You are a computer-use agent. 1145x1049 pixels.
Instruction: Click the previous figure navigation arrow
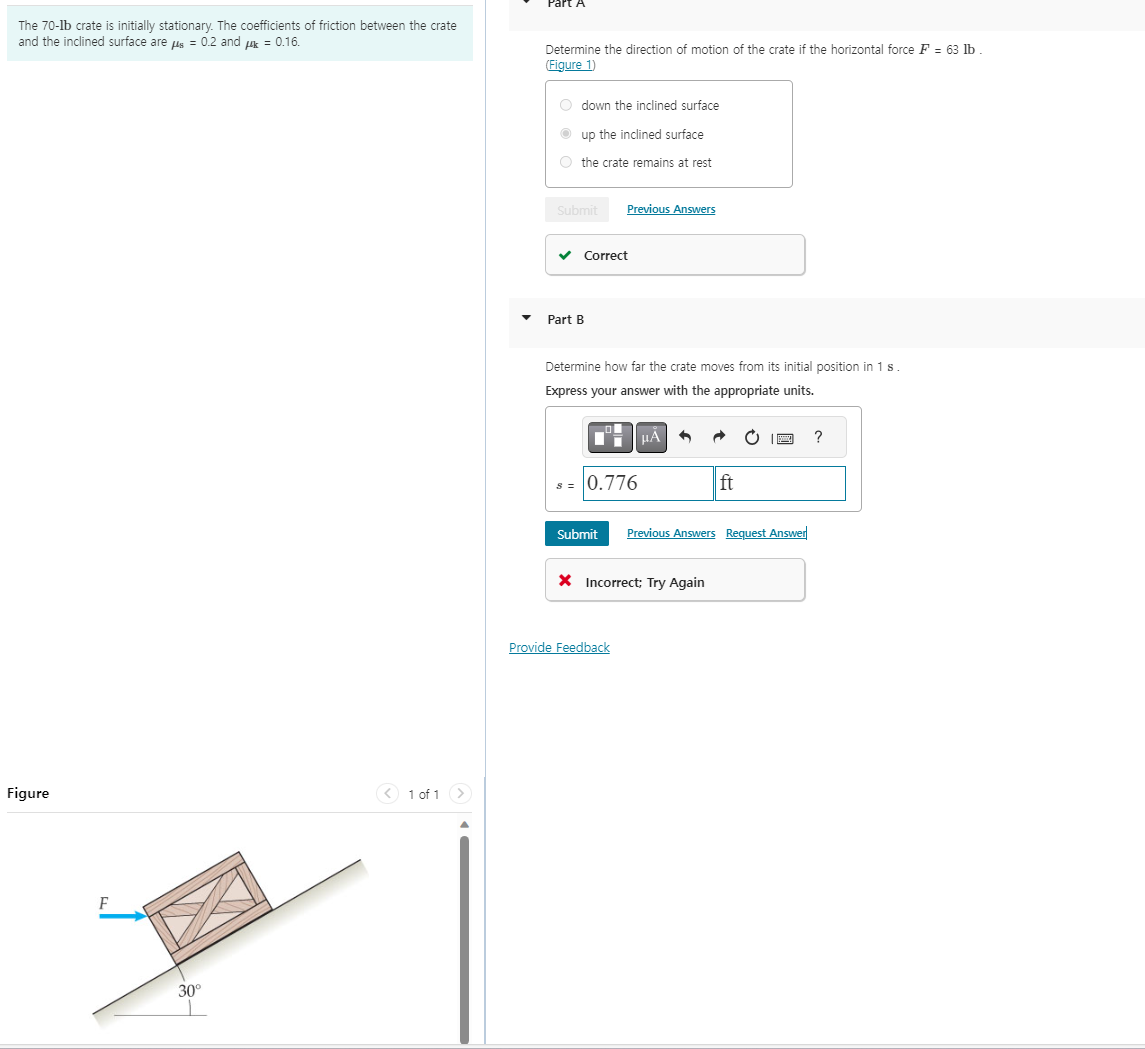click(387, 794)
